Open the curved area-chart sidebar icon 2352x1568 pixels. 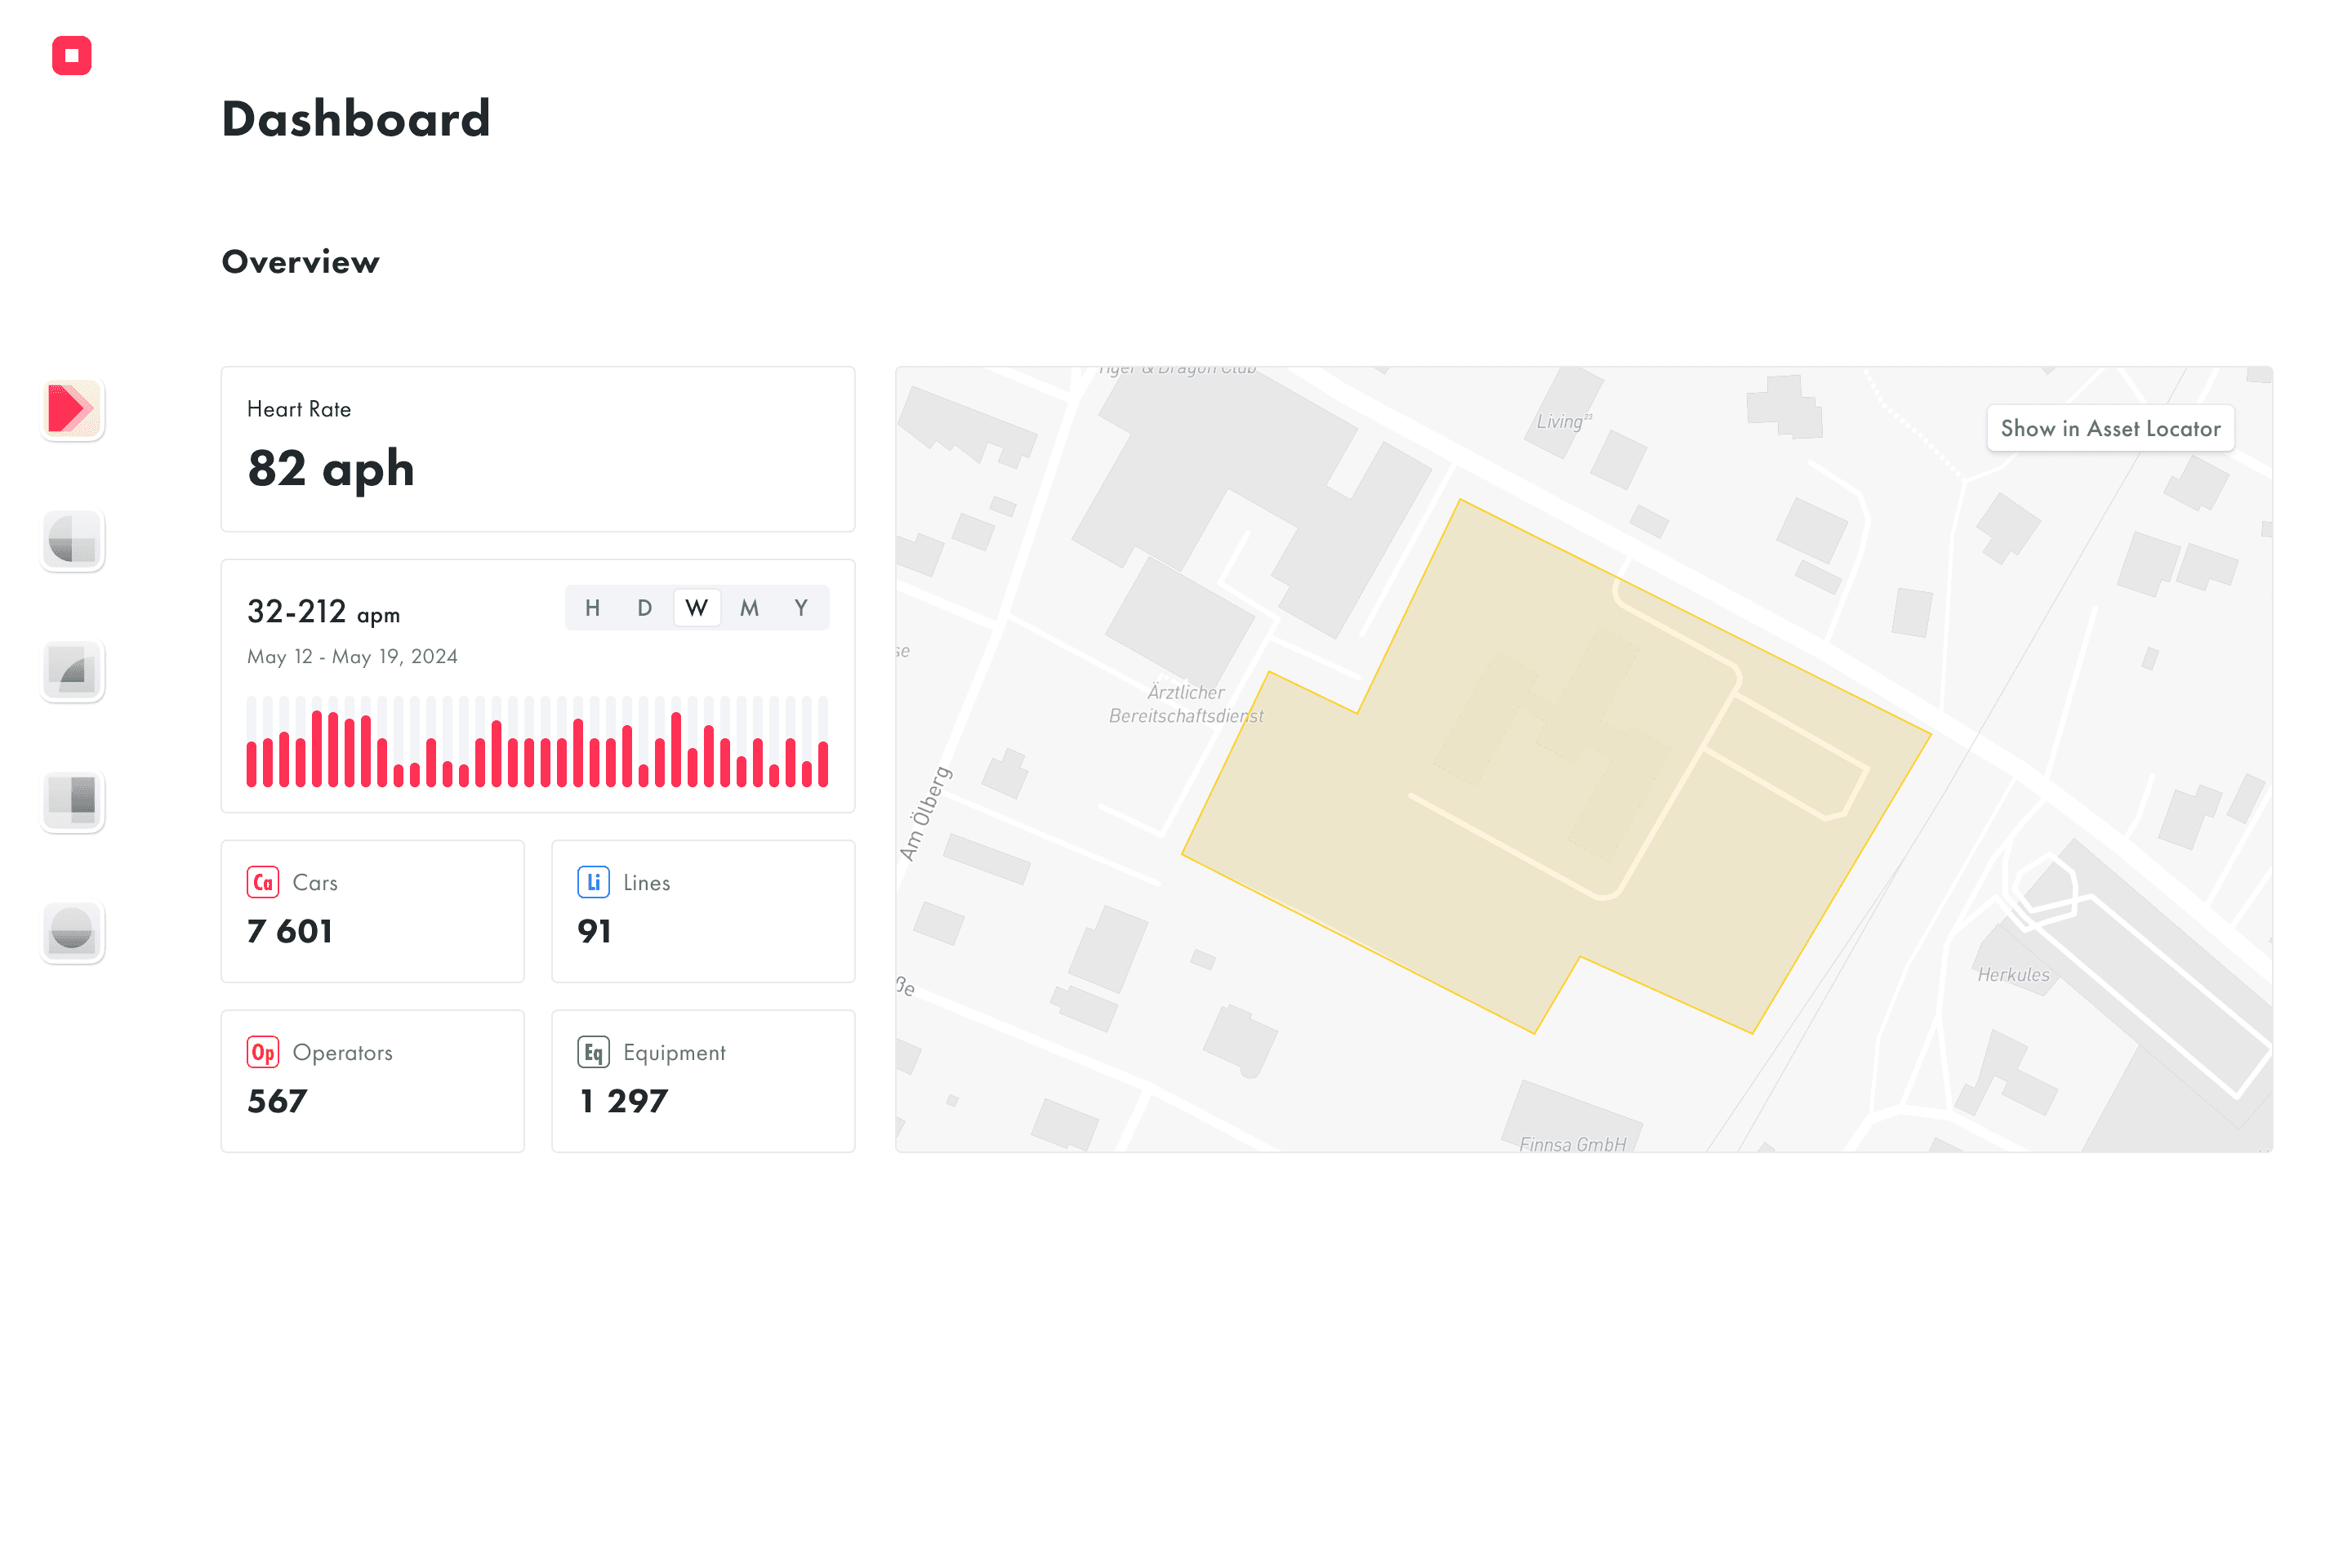tap(72, 671)
